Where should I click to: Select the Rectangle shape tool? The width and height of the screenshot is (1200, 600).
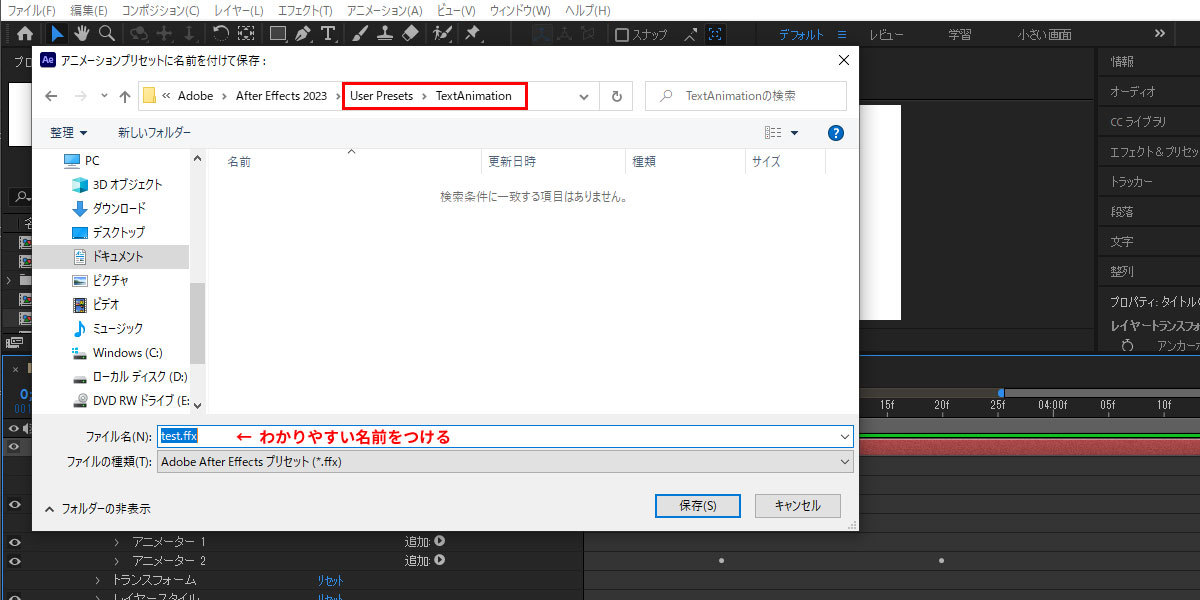coord(278,34)
